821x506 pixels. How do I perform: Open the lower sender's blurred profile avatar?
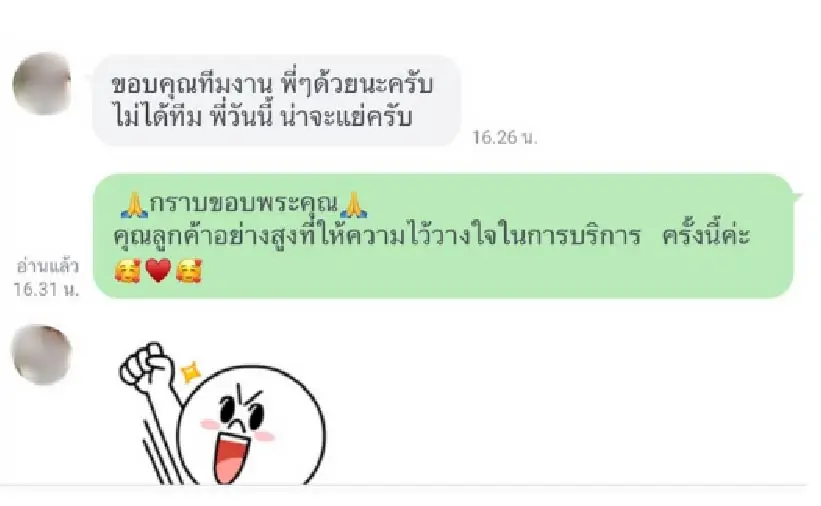click(x=42, y=354)
